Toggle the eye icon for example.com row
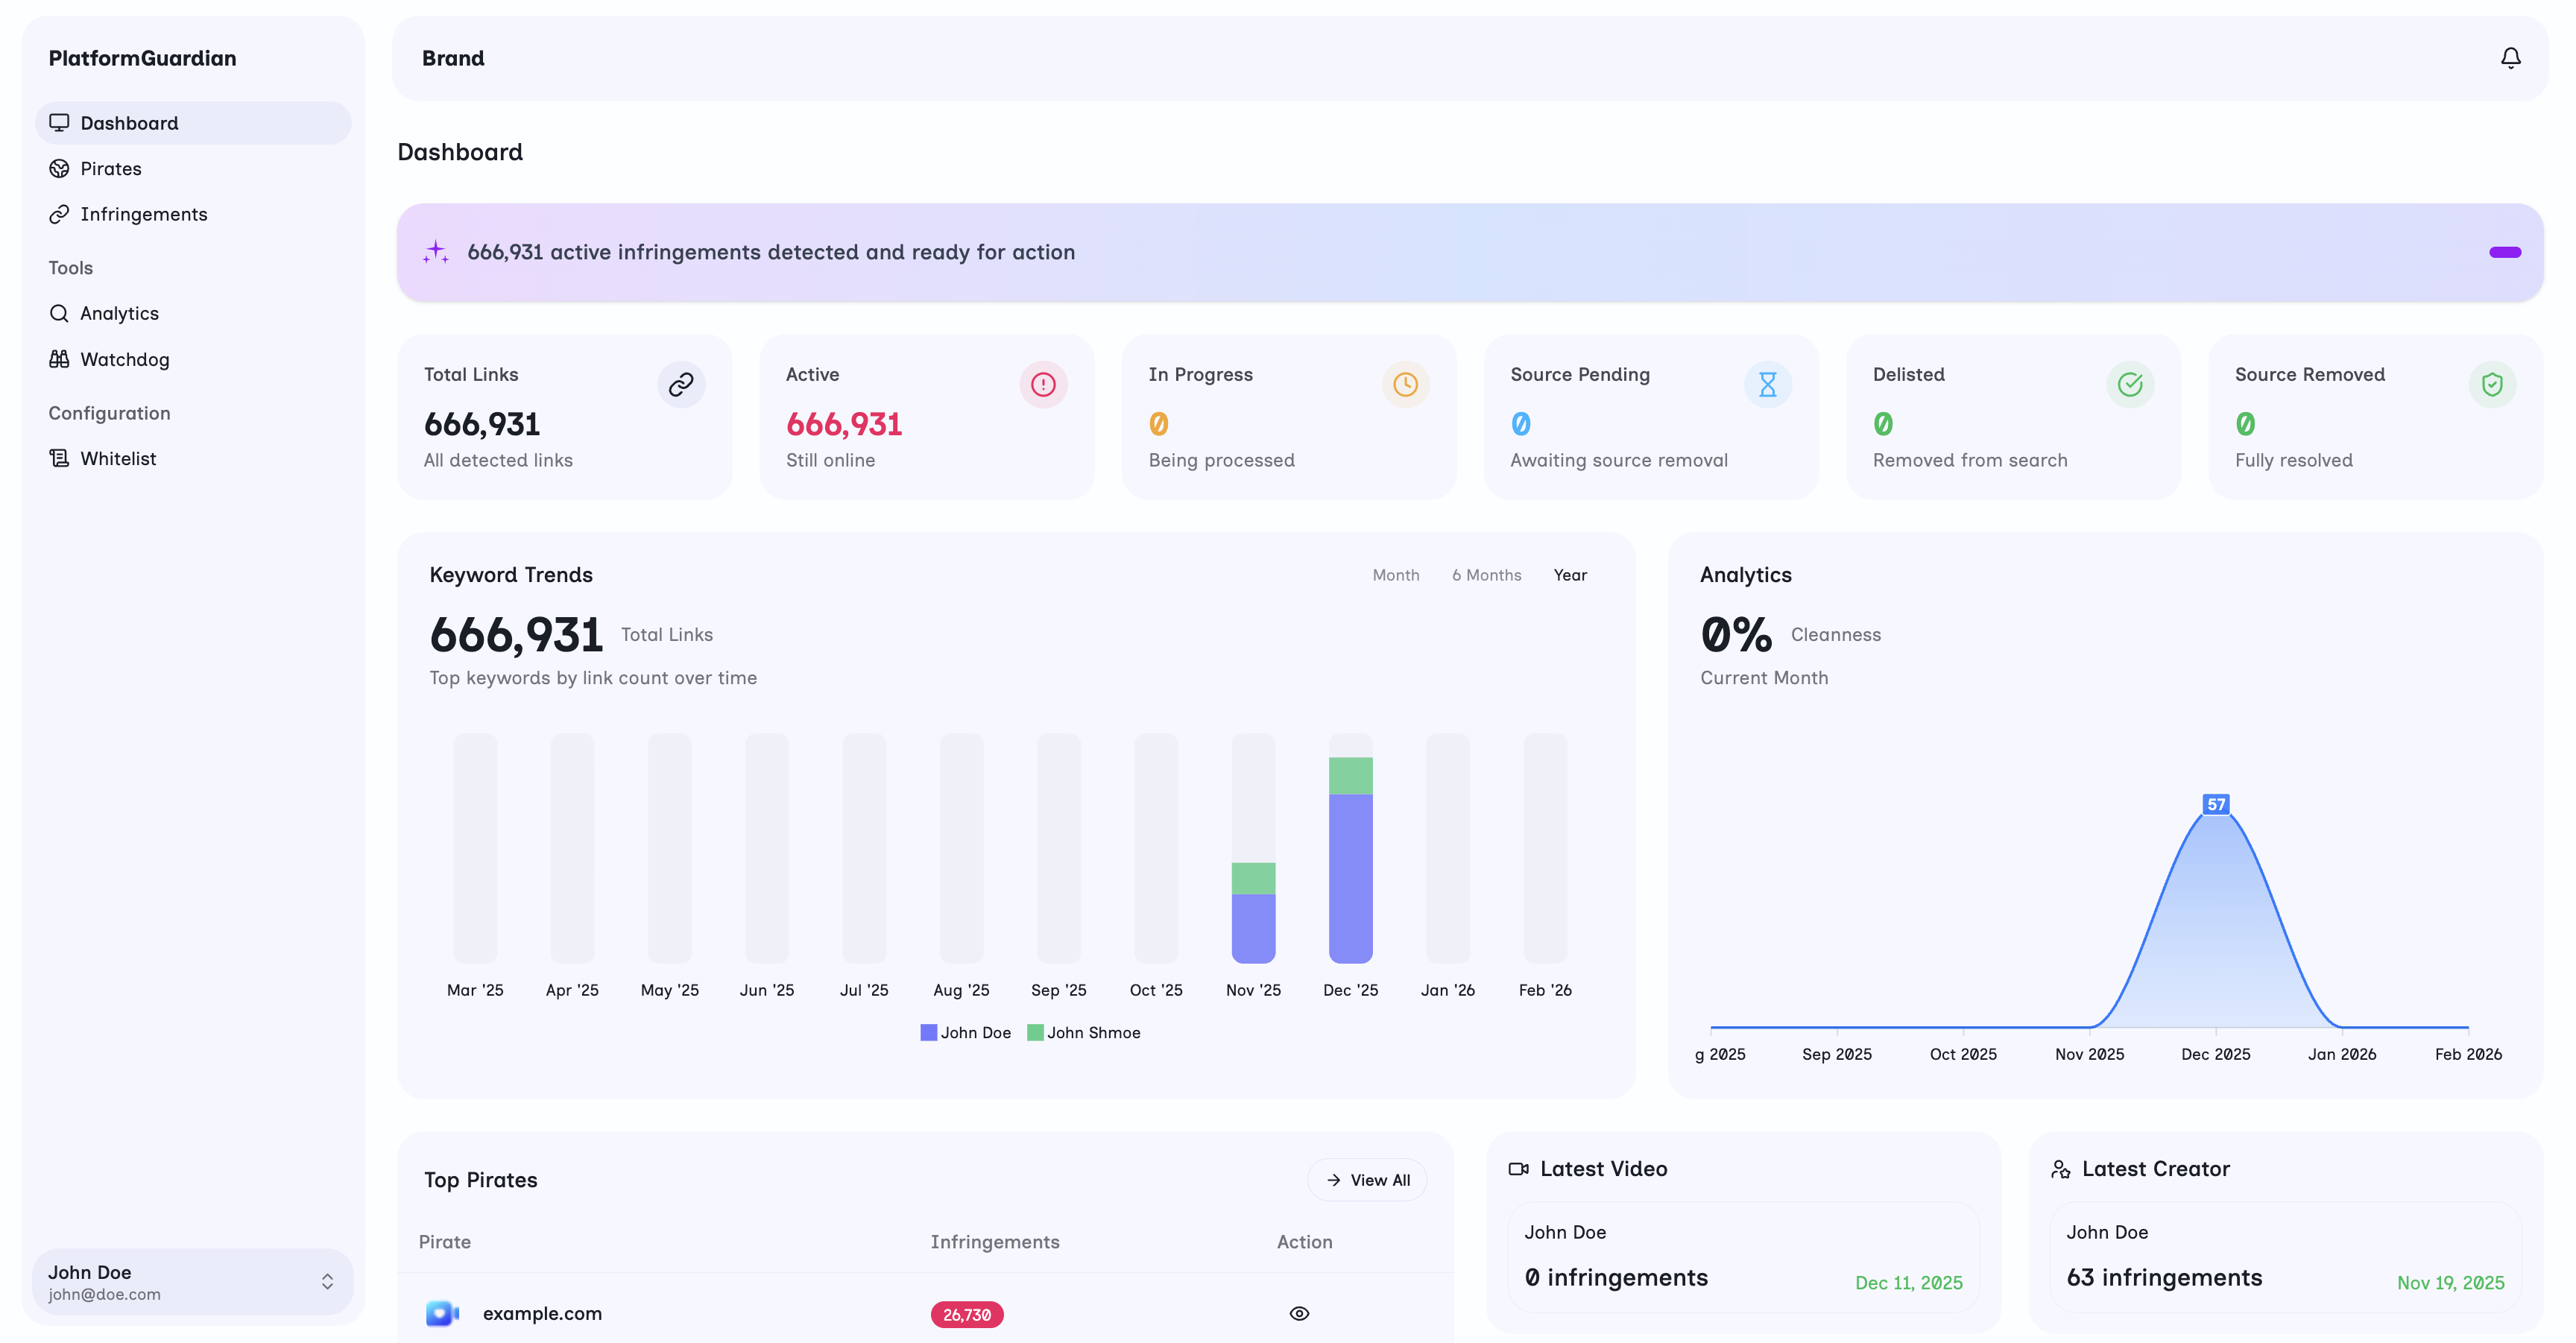This screenshot has height=1343, width=2576. click(1299, 1313)
